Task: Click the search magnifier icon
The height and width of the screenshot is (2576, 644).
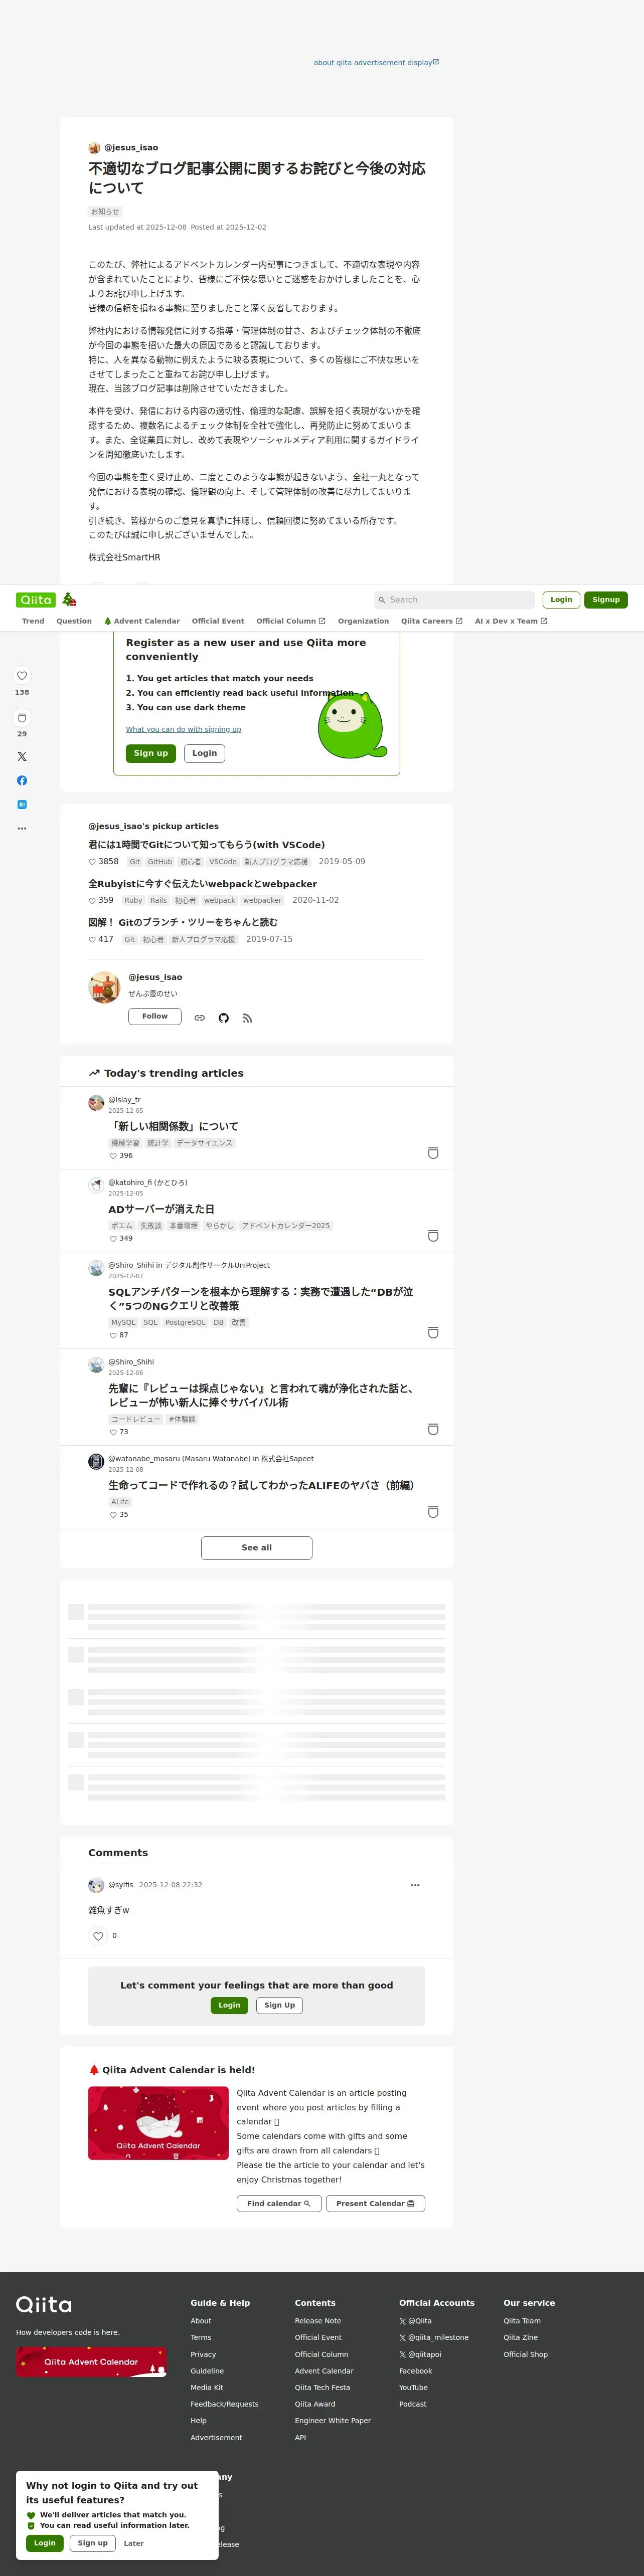Action: point(382,600)
